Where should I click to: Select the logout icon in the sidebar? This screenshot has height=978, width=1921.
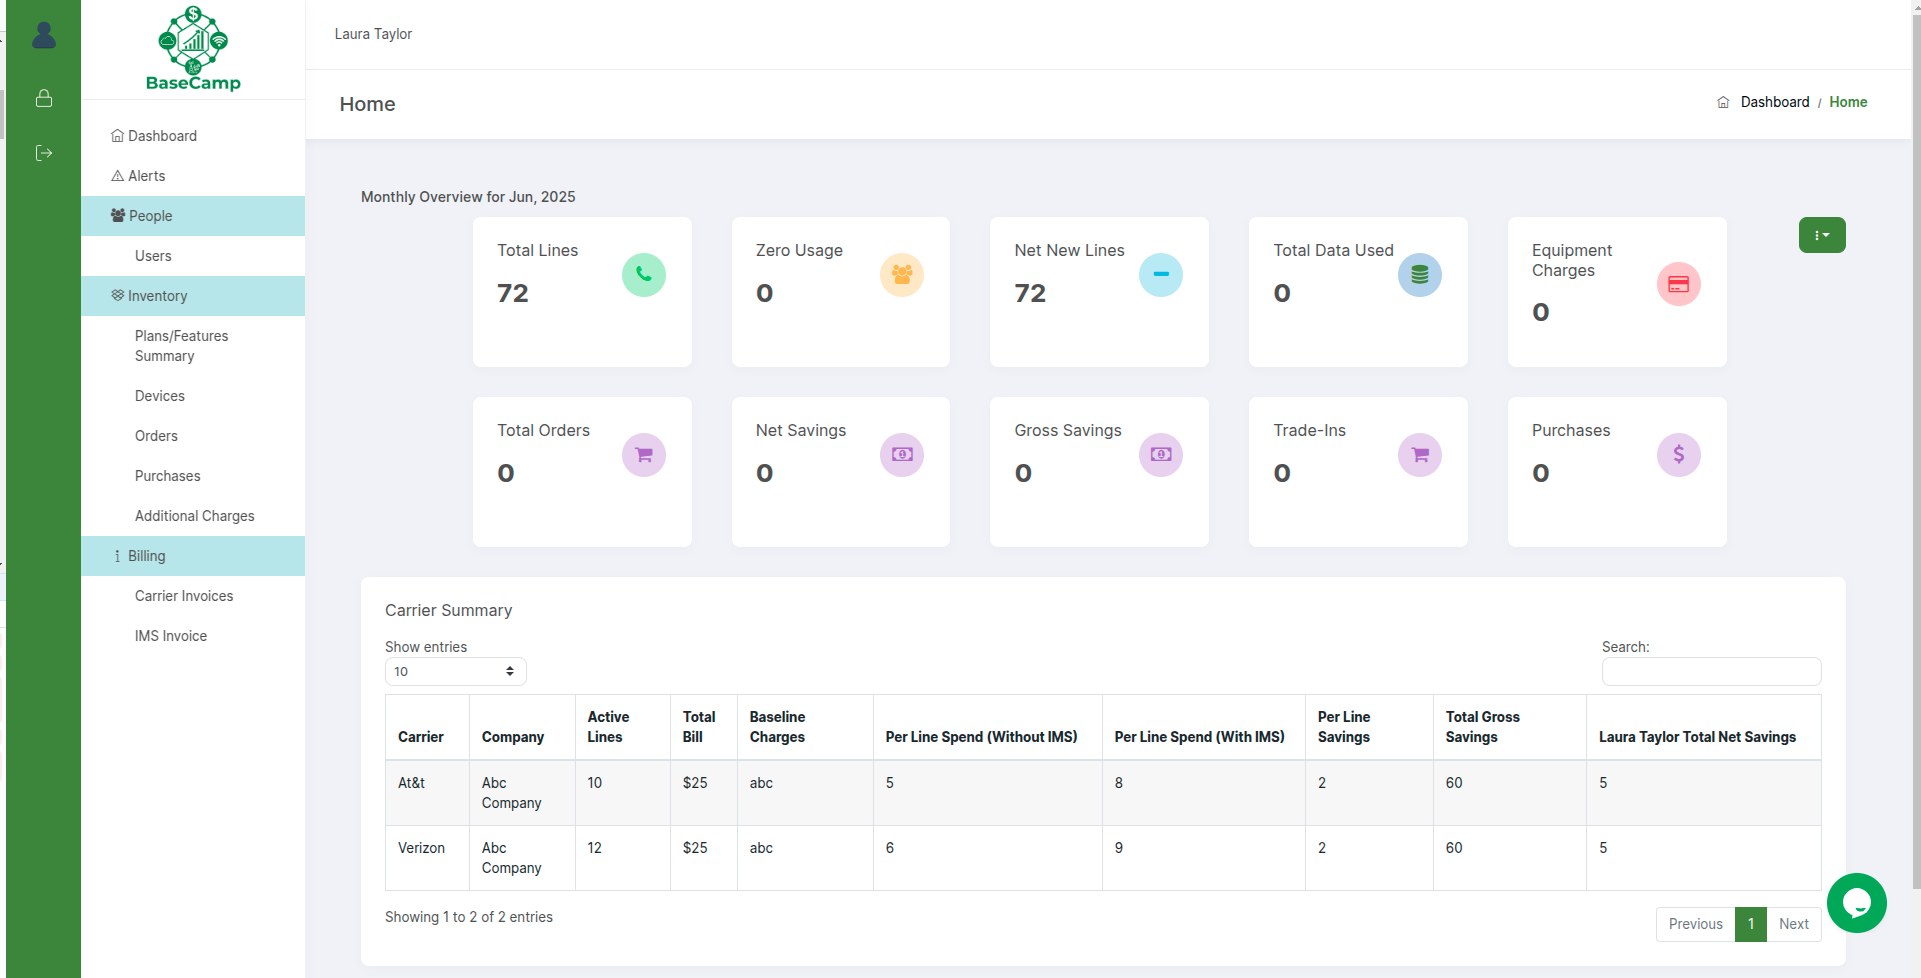43,152
